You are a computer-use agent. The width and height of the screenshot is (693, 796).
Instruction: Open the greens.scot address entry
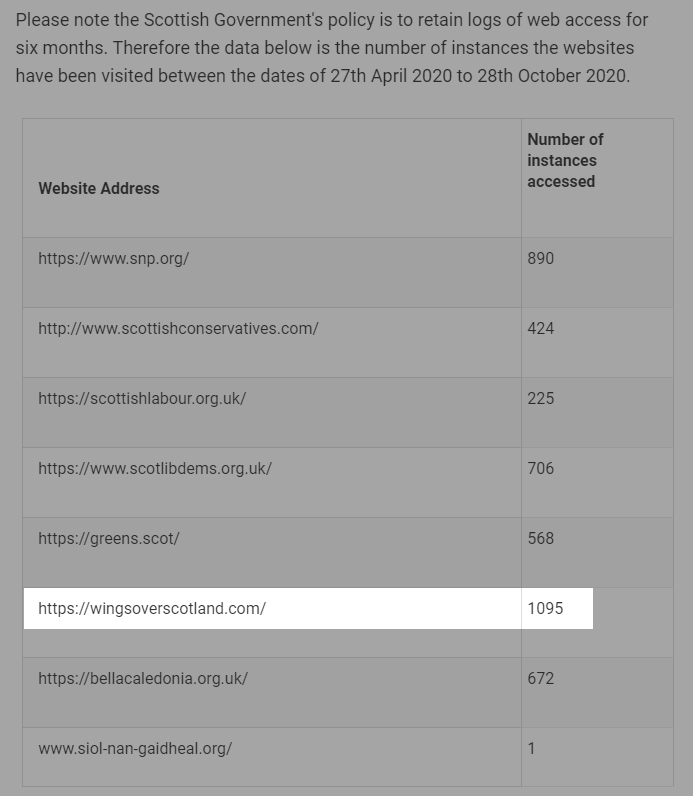pyautogui.click(x=109, y=539)
